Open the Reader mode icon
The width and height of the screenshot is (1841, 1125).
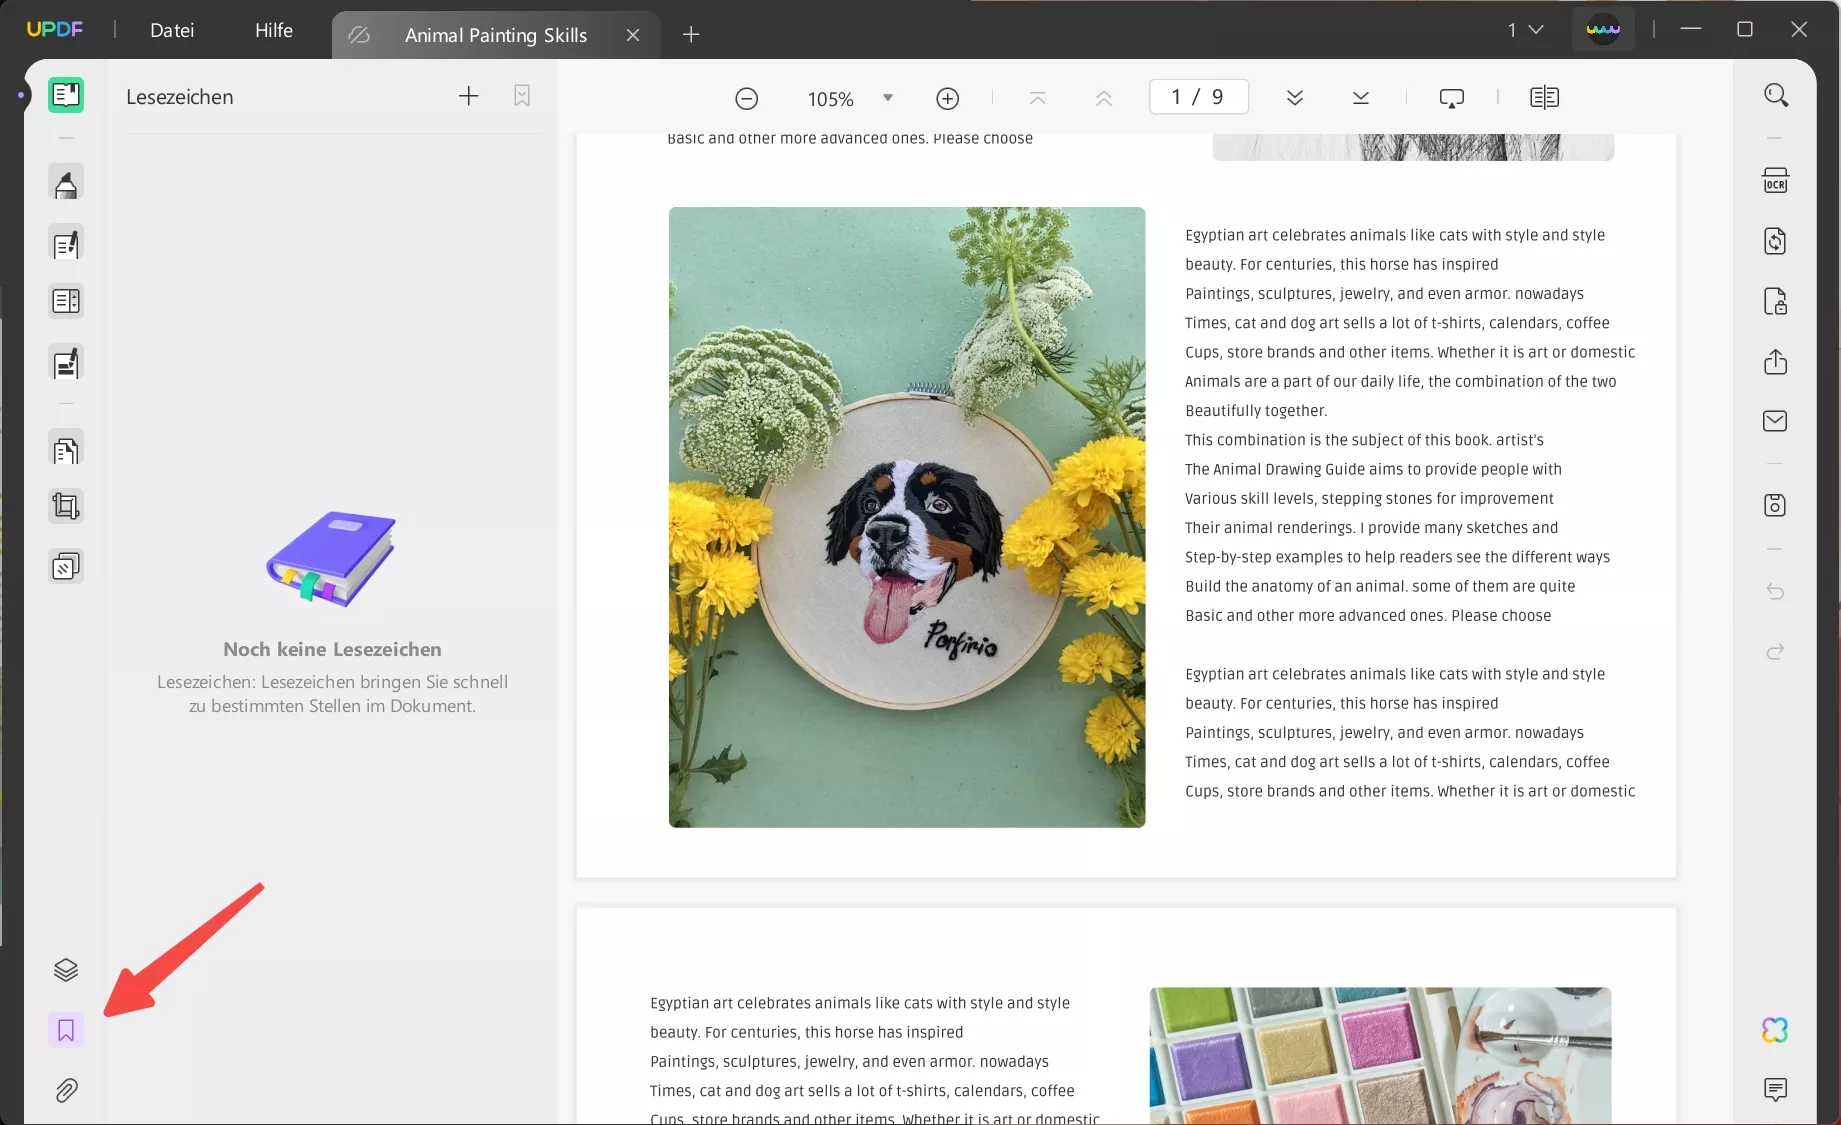tap(66, 96)
